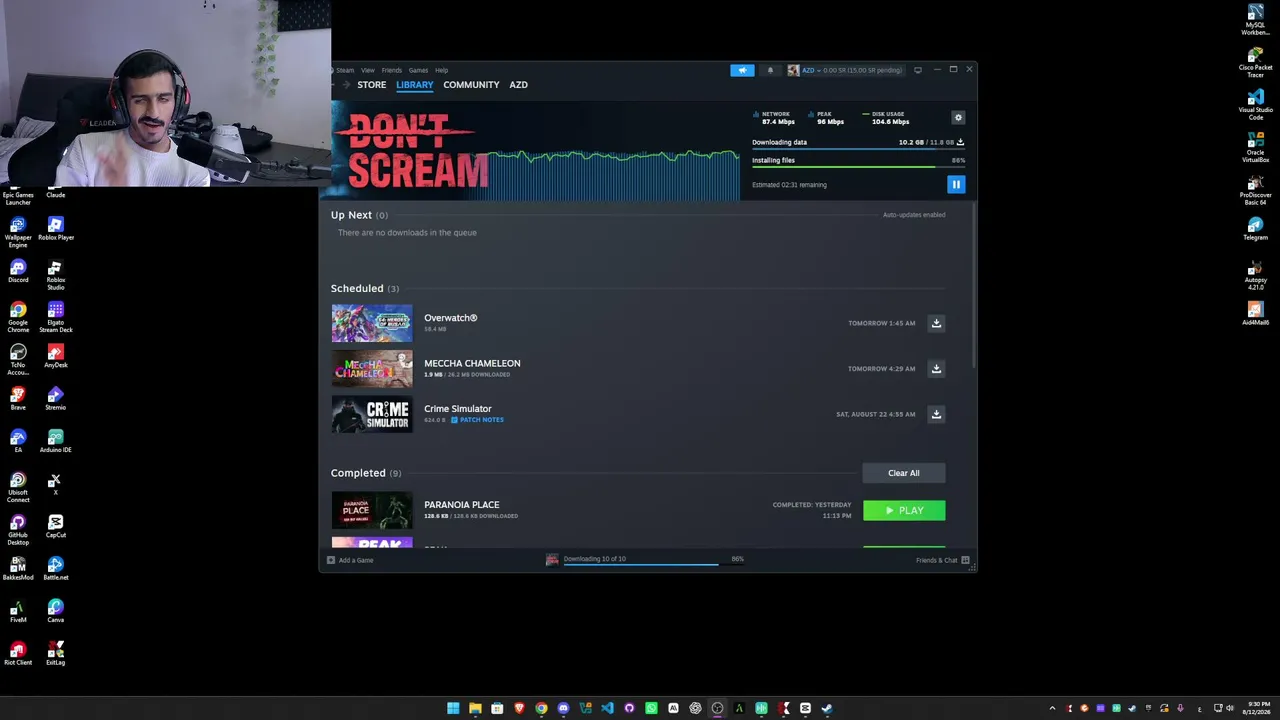Open Cisco Packet Tracer desktop shortcut
This screenshot has height=720, width=1280.
1255,62
